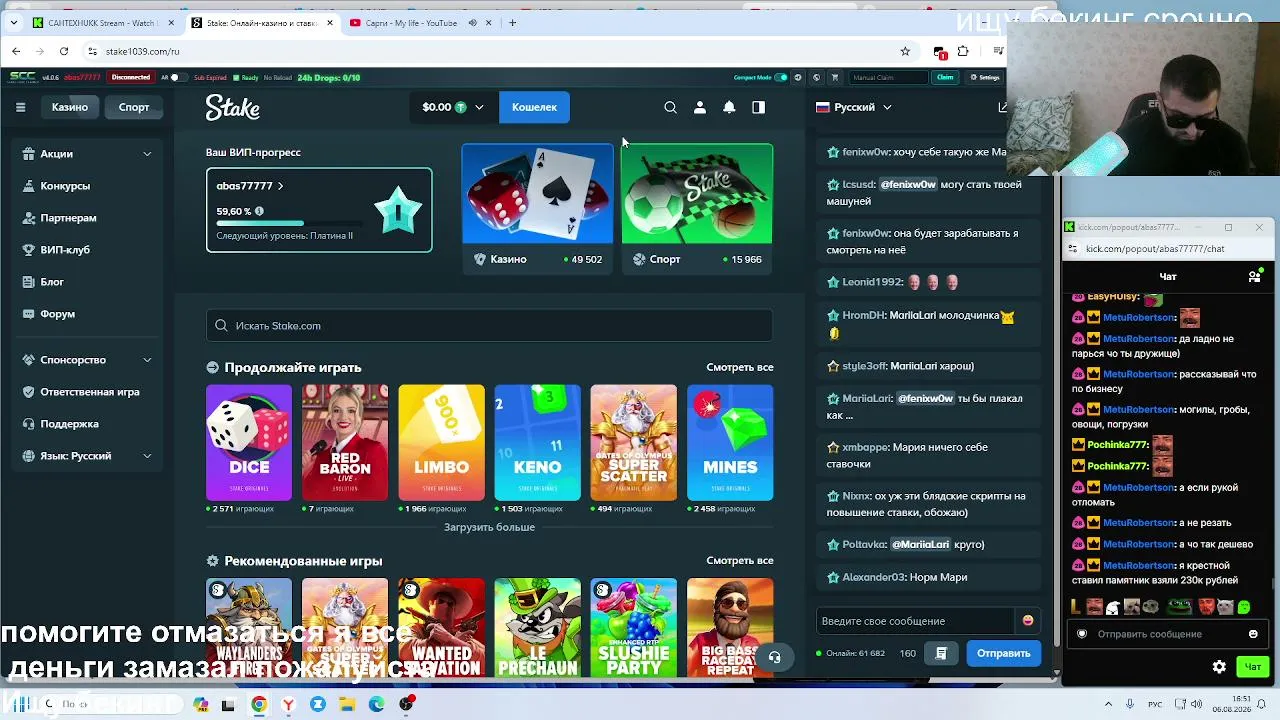Mute the YouTube tab audio icon
1280x720 pixels.
point(472,23)
